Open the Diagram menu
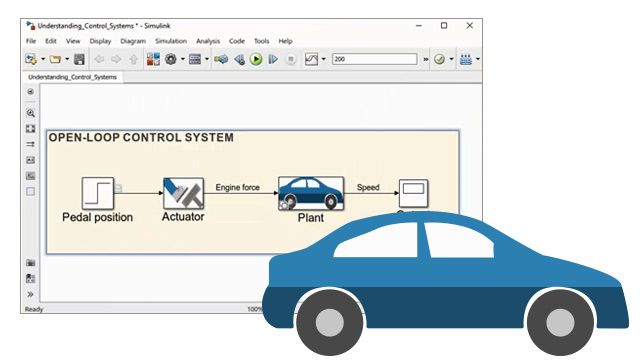The width and height of the screenshot is (640, 360). [133, 41]
